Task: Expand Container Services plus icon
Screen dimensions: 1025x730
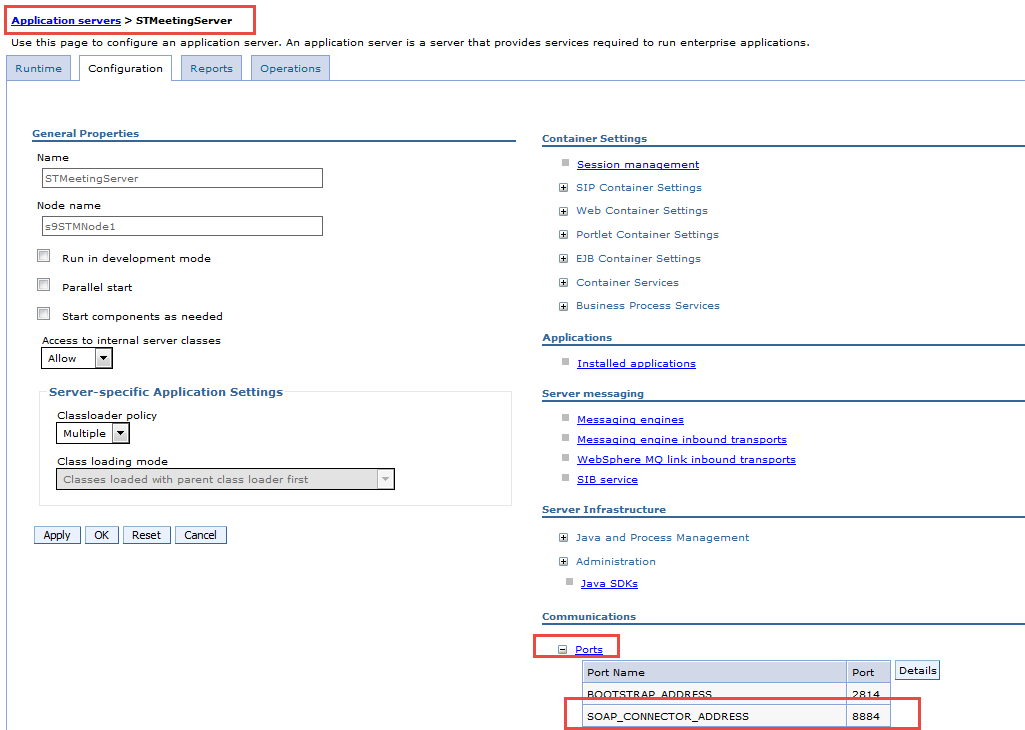Action: (565, 283)
